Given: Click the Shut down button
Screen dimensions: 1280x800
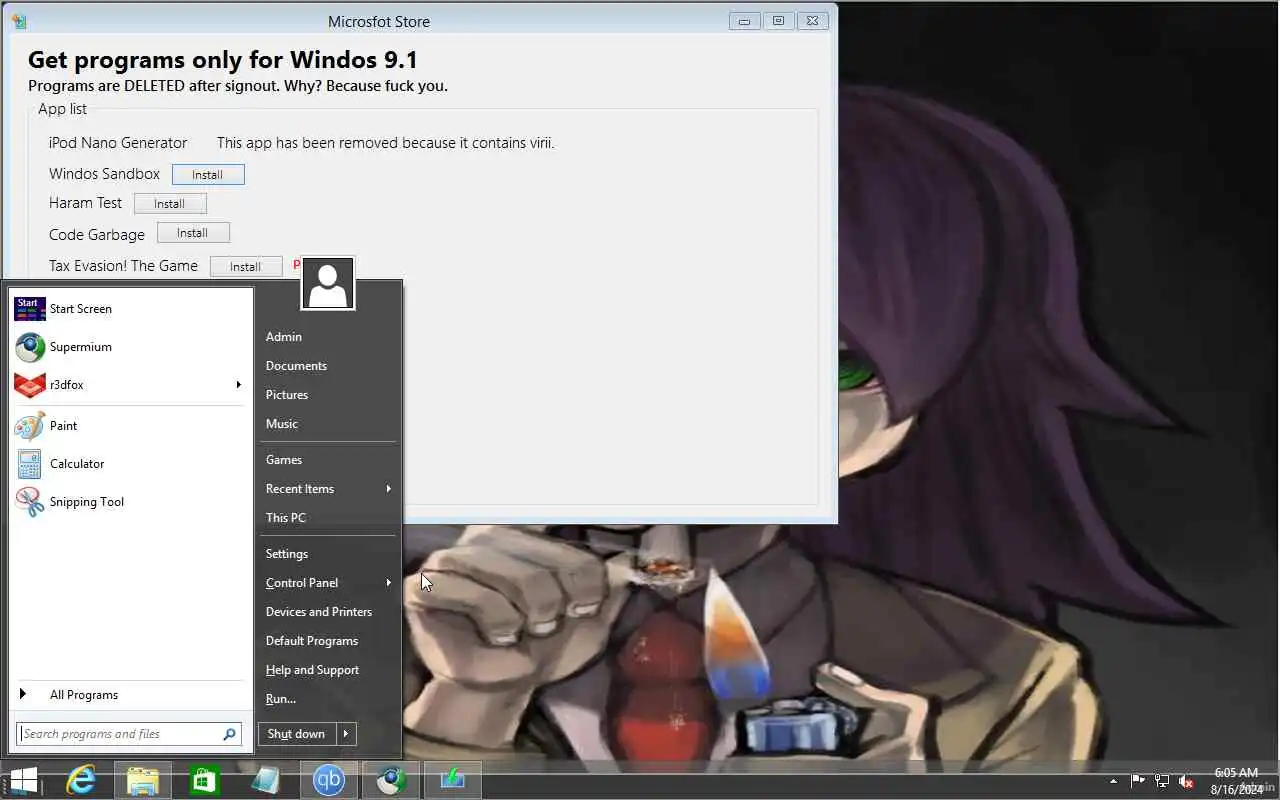Looking at the screenshot, I should (297, 734).
